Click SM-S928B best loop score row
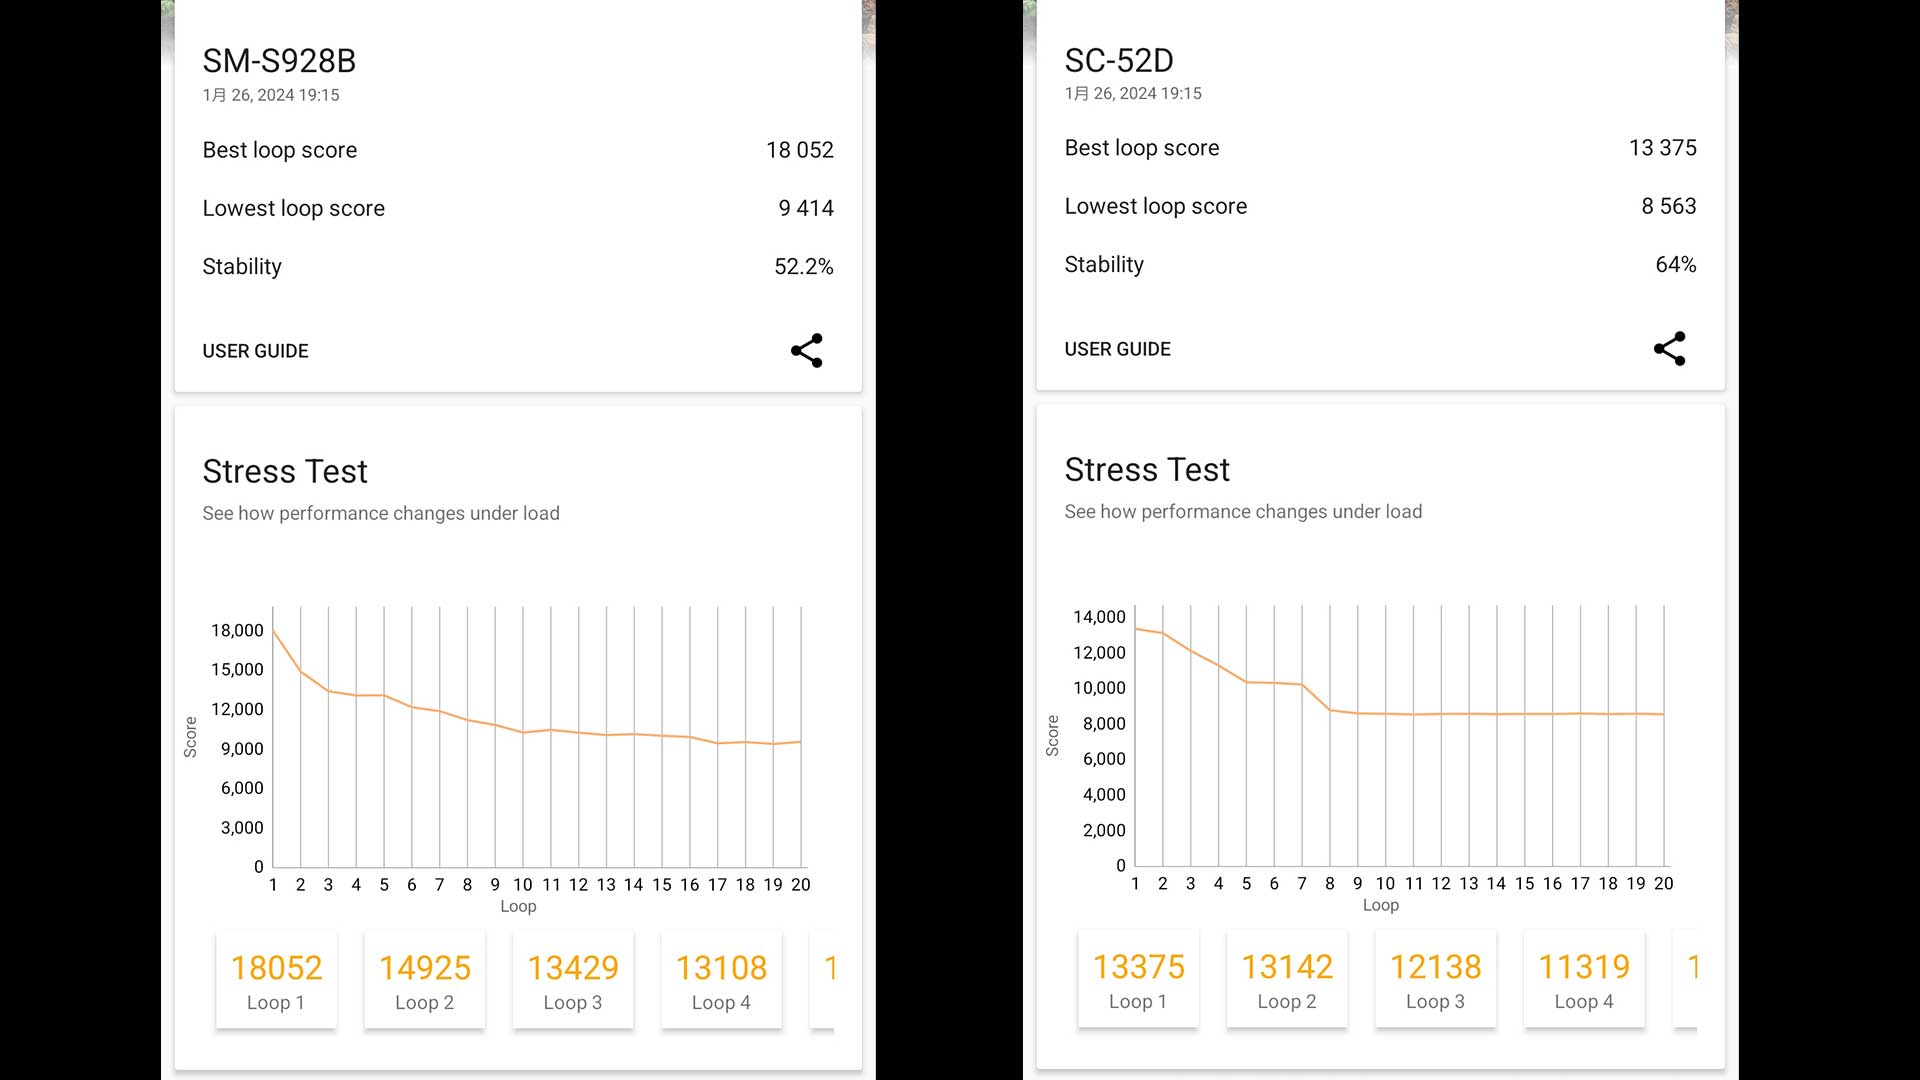The height and width of the screenshot is (1080, 1920). [x=518, y=150]
